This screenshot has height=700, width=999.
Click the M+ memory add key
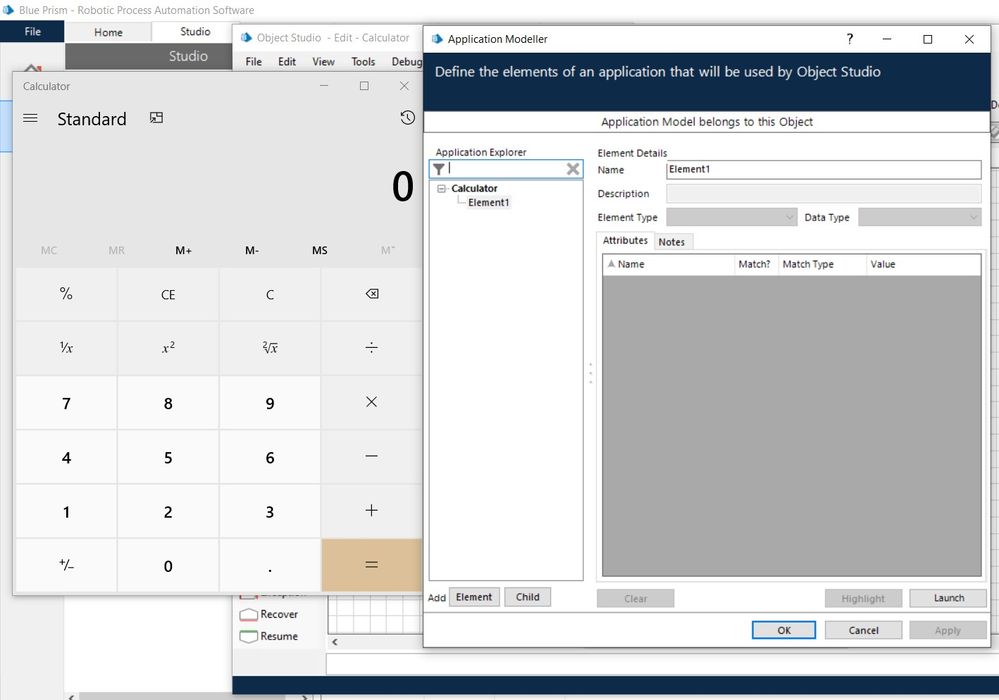coord(183,251)
